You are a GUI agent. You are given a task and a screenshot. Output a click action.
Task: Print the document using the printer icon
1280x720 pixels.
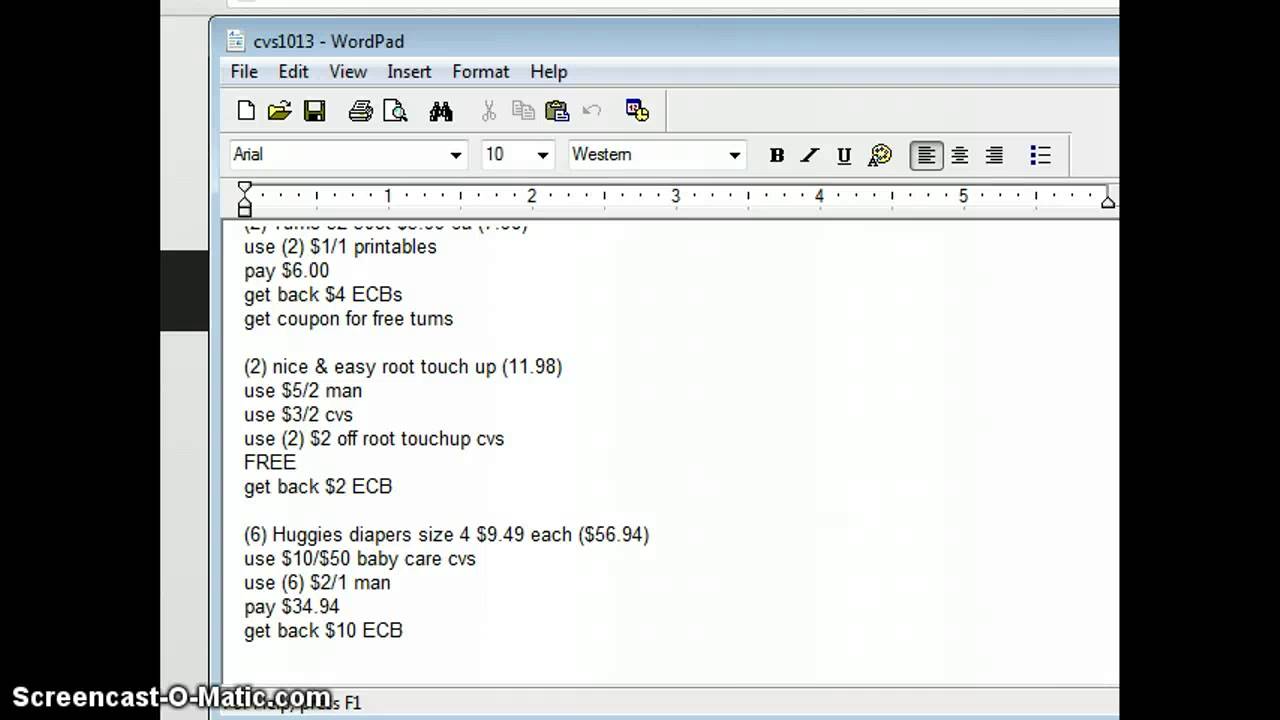(360, 111)
